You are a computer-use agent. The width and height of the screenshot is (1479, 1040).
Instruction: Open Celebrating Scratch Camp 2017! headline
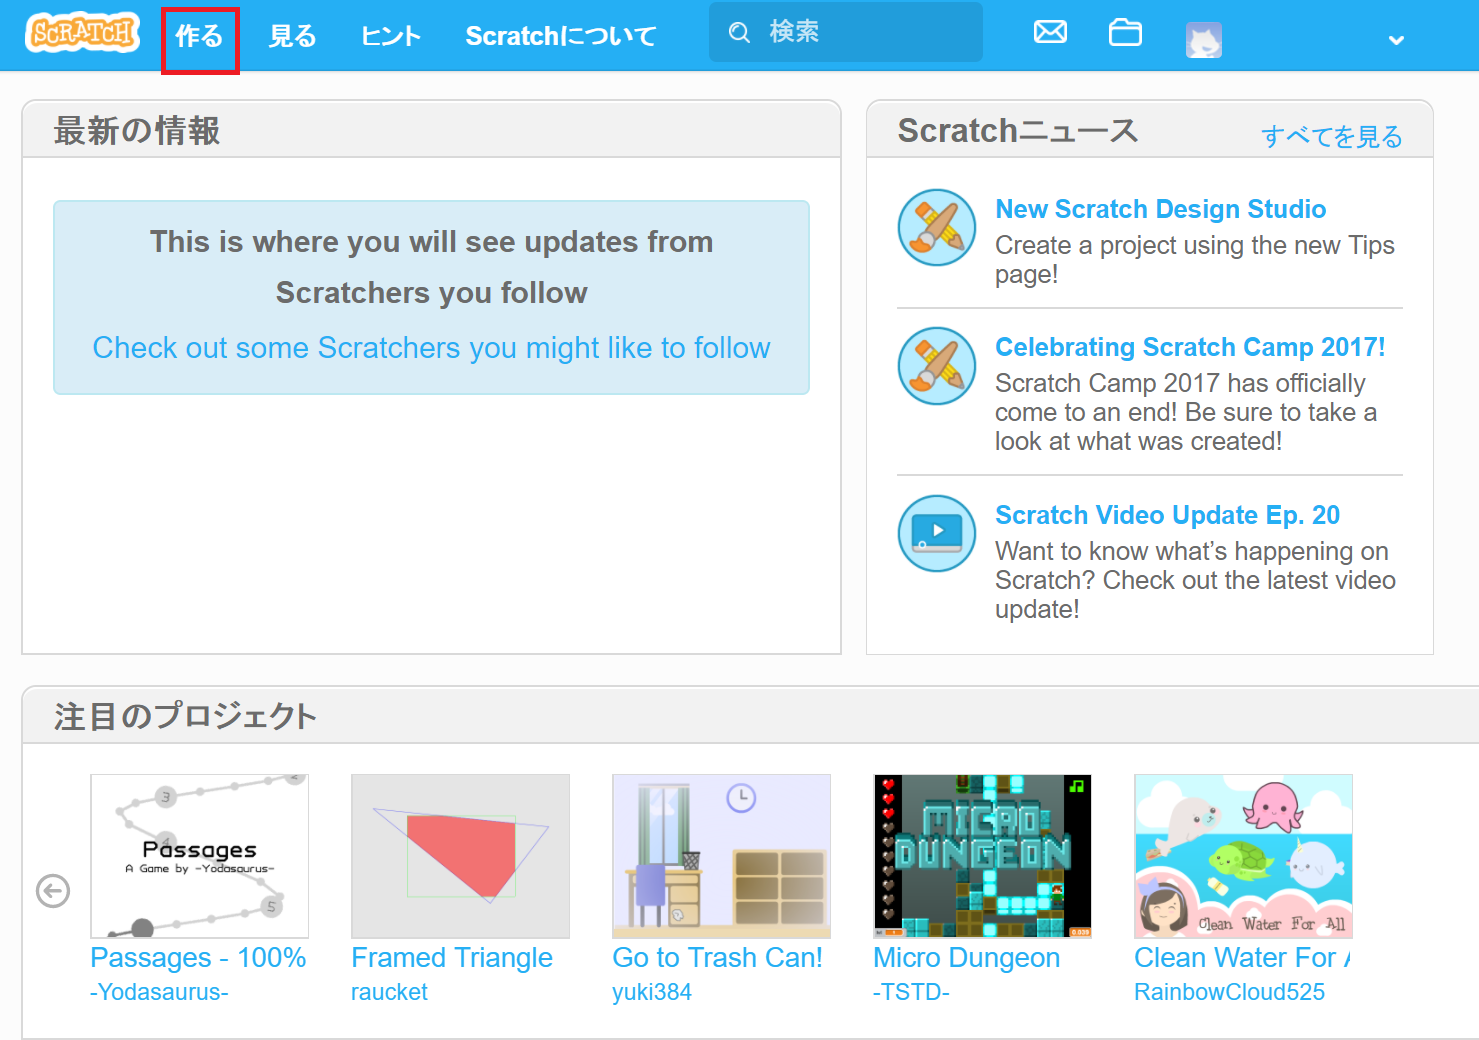point(1190,347)
